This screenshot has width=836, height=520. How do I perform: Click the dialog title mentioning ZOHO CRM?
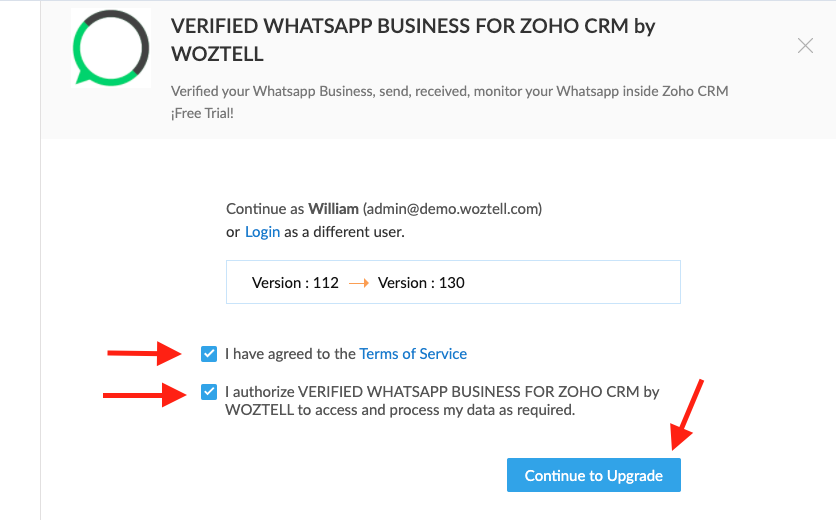(x=413, y=40)
